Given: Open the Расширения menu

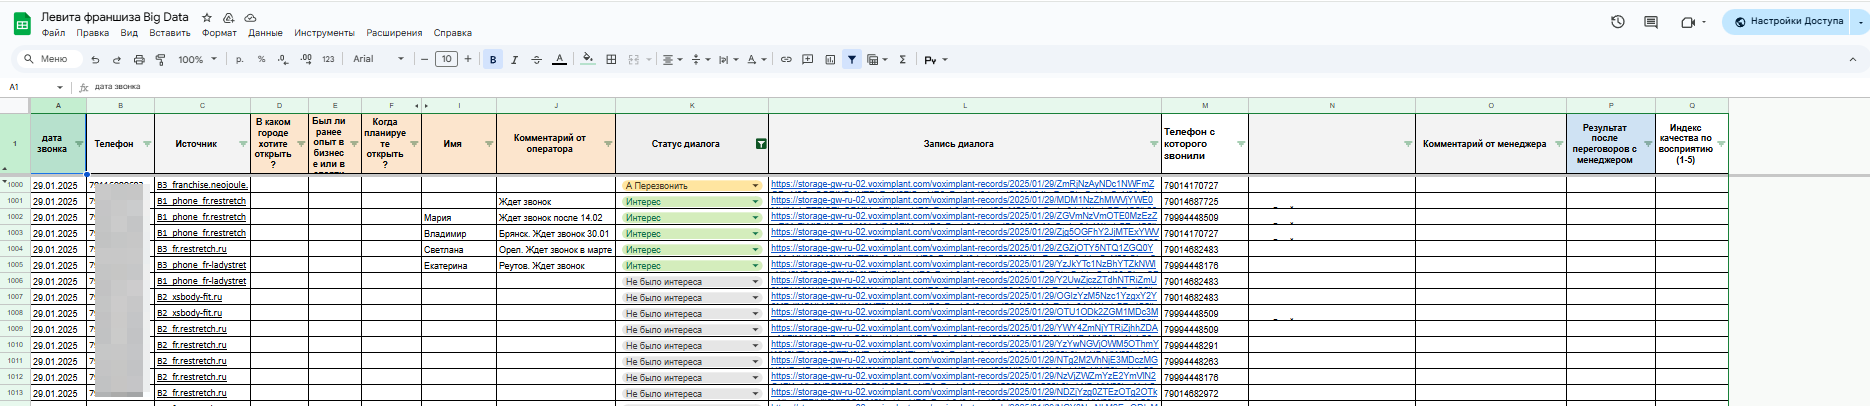Looking at the screenshot, I should coord(394,33).
